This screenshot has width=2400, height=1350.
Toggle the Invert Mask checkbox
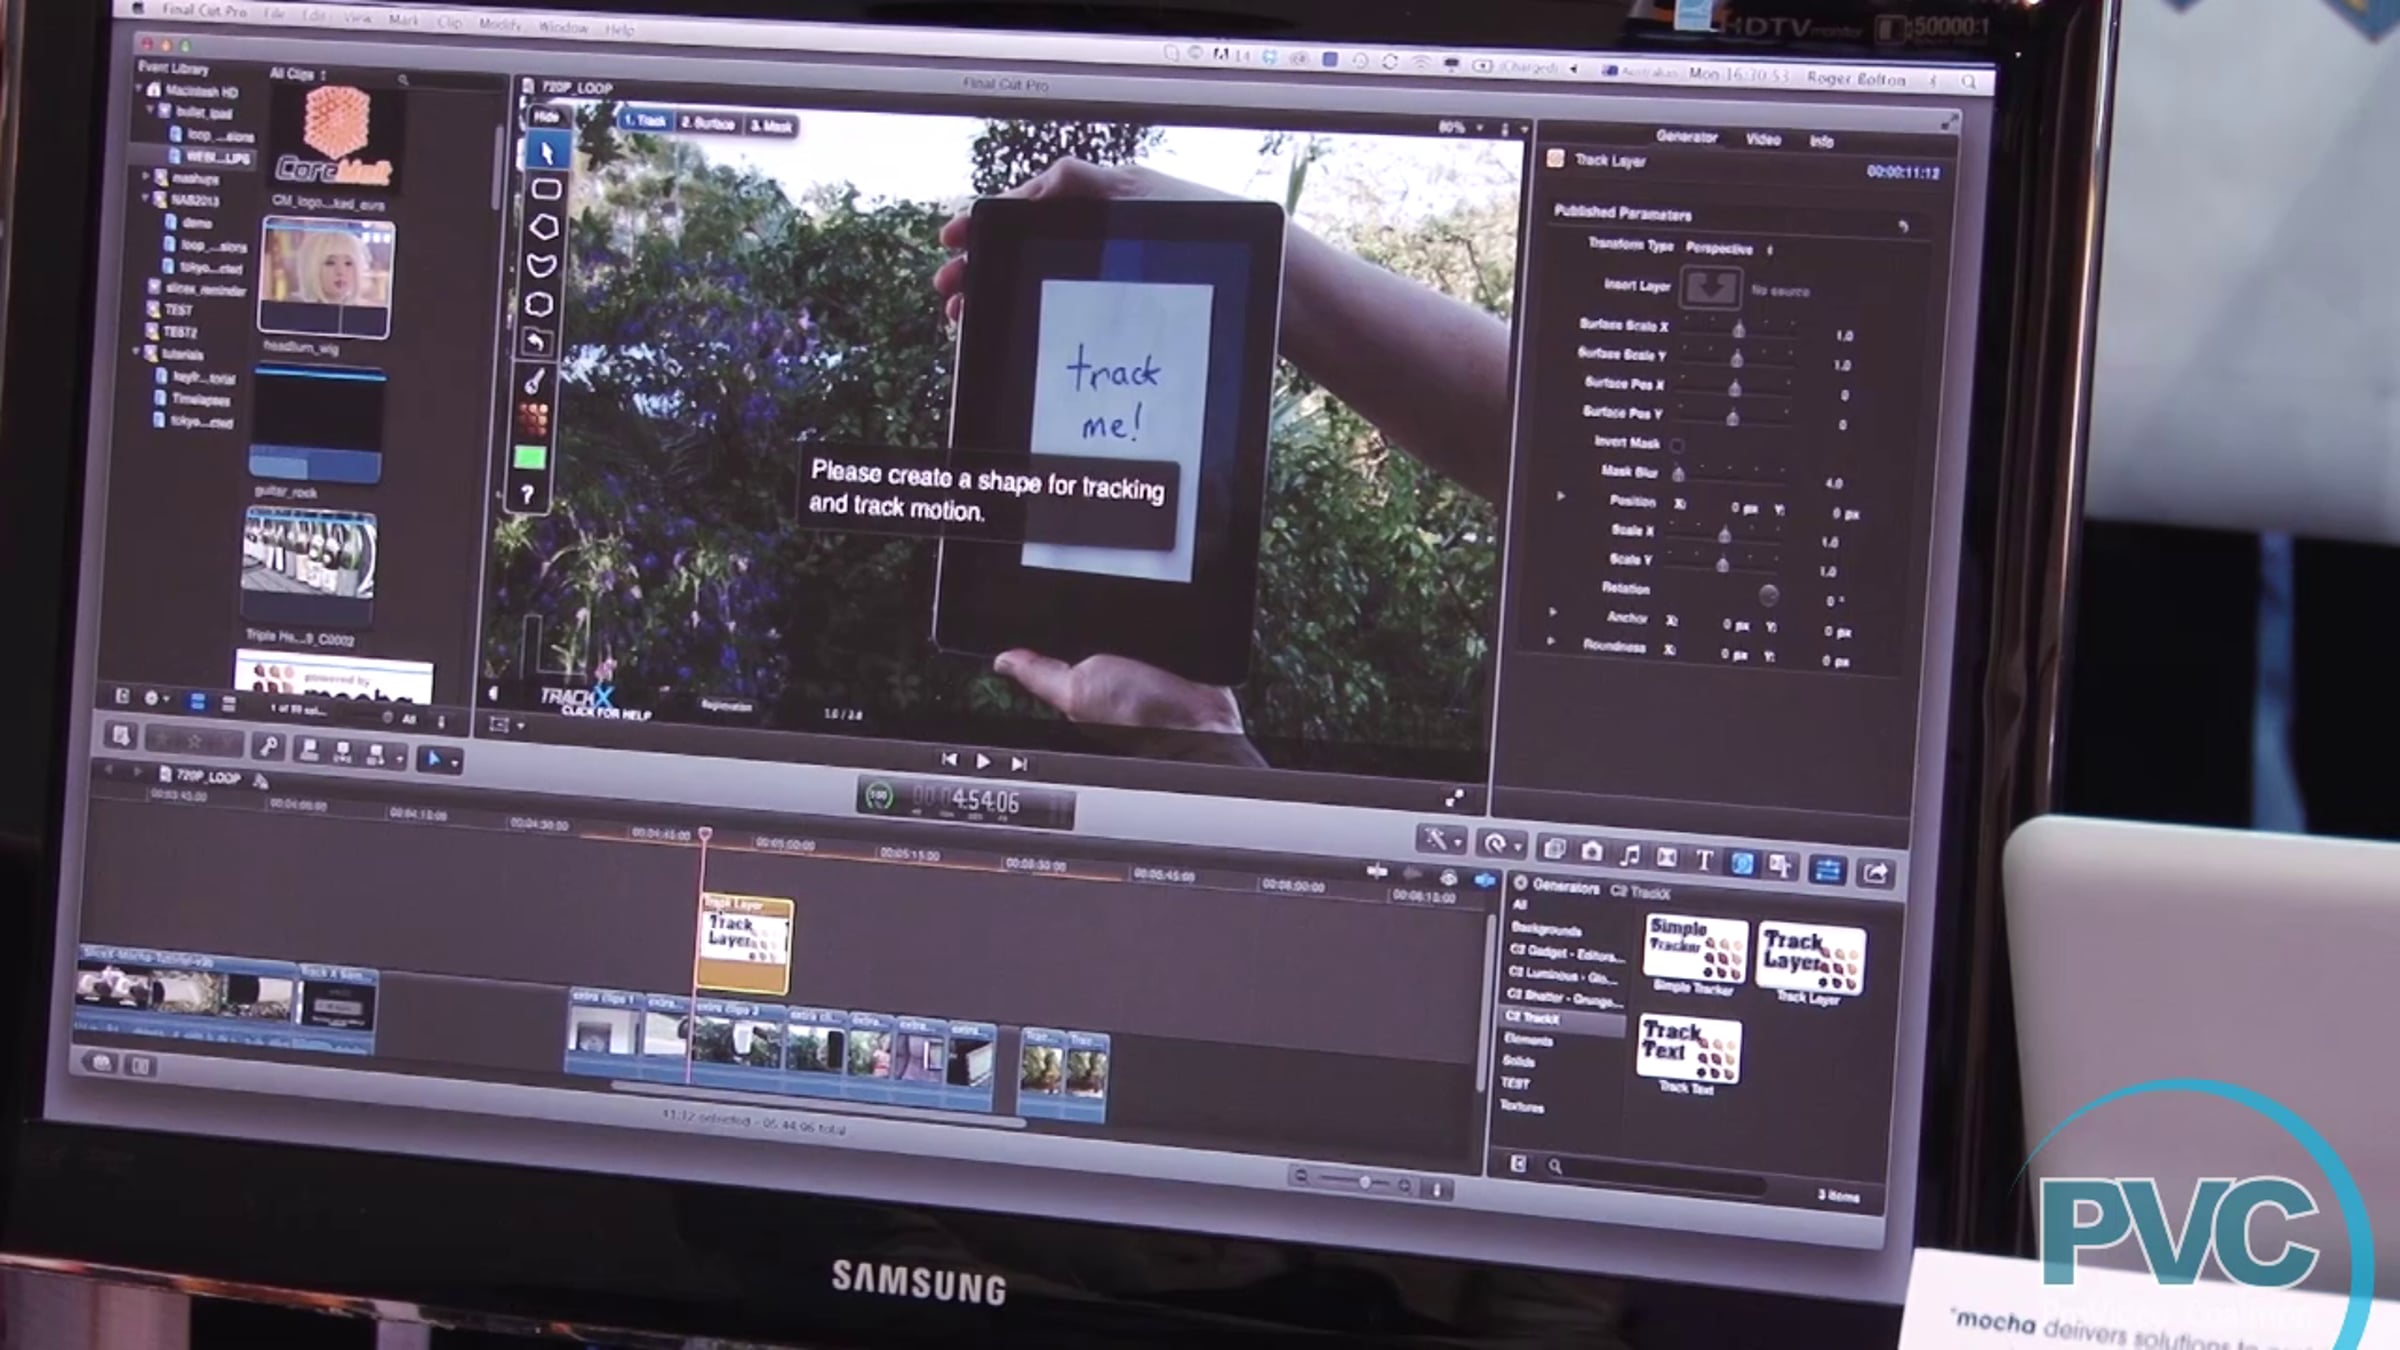1677,445
